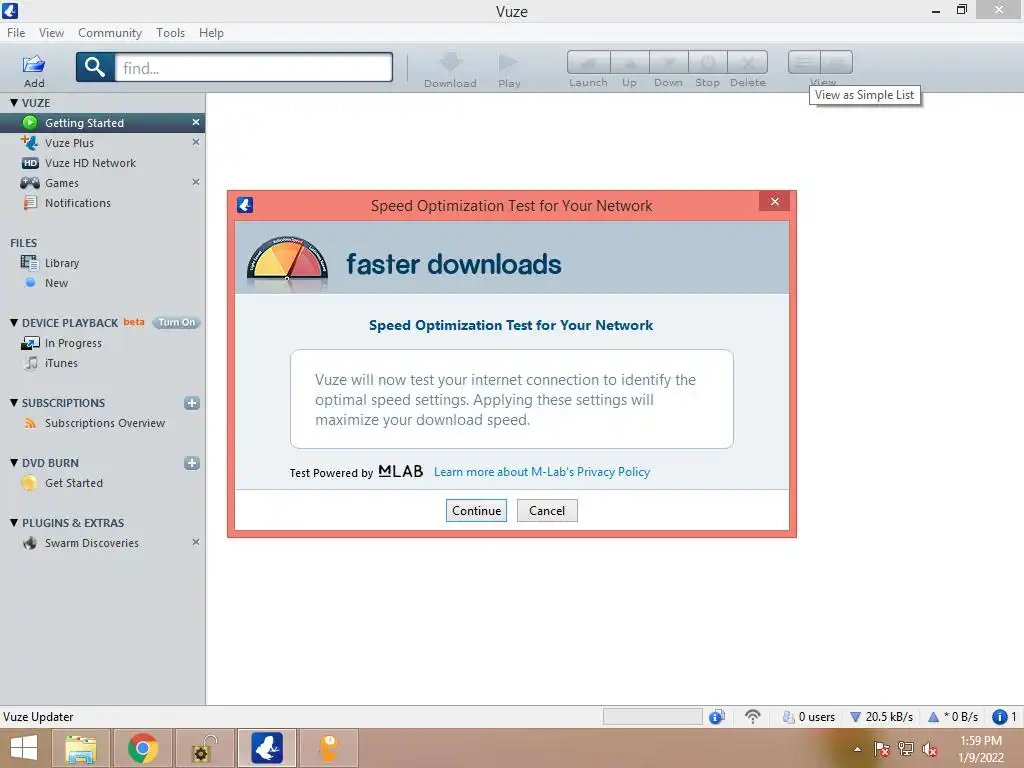Image resolution: width=1024 pixels, height=768 pixels.
Task: Click upload speed 0 B/s indicator
Action: [x=953, y=717]
